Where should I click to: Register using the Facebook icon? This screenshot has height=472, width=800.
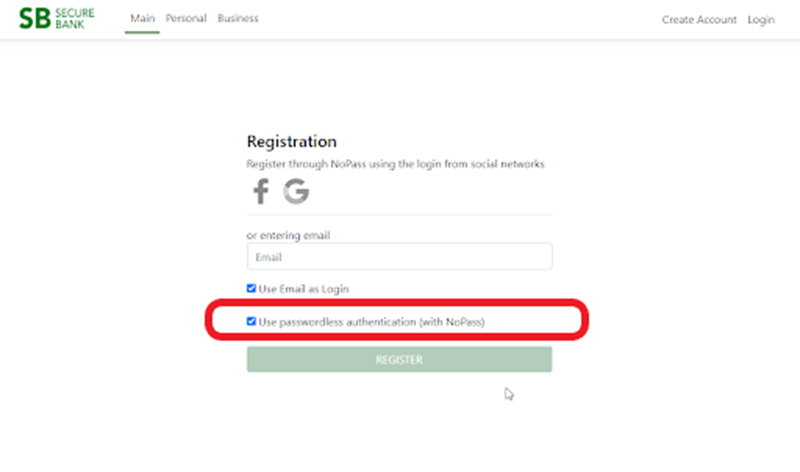pyautogui.click(x=260, y=191)
